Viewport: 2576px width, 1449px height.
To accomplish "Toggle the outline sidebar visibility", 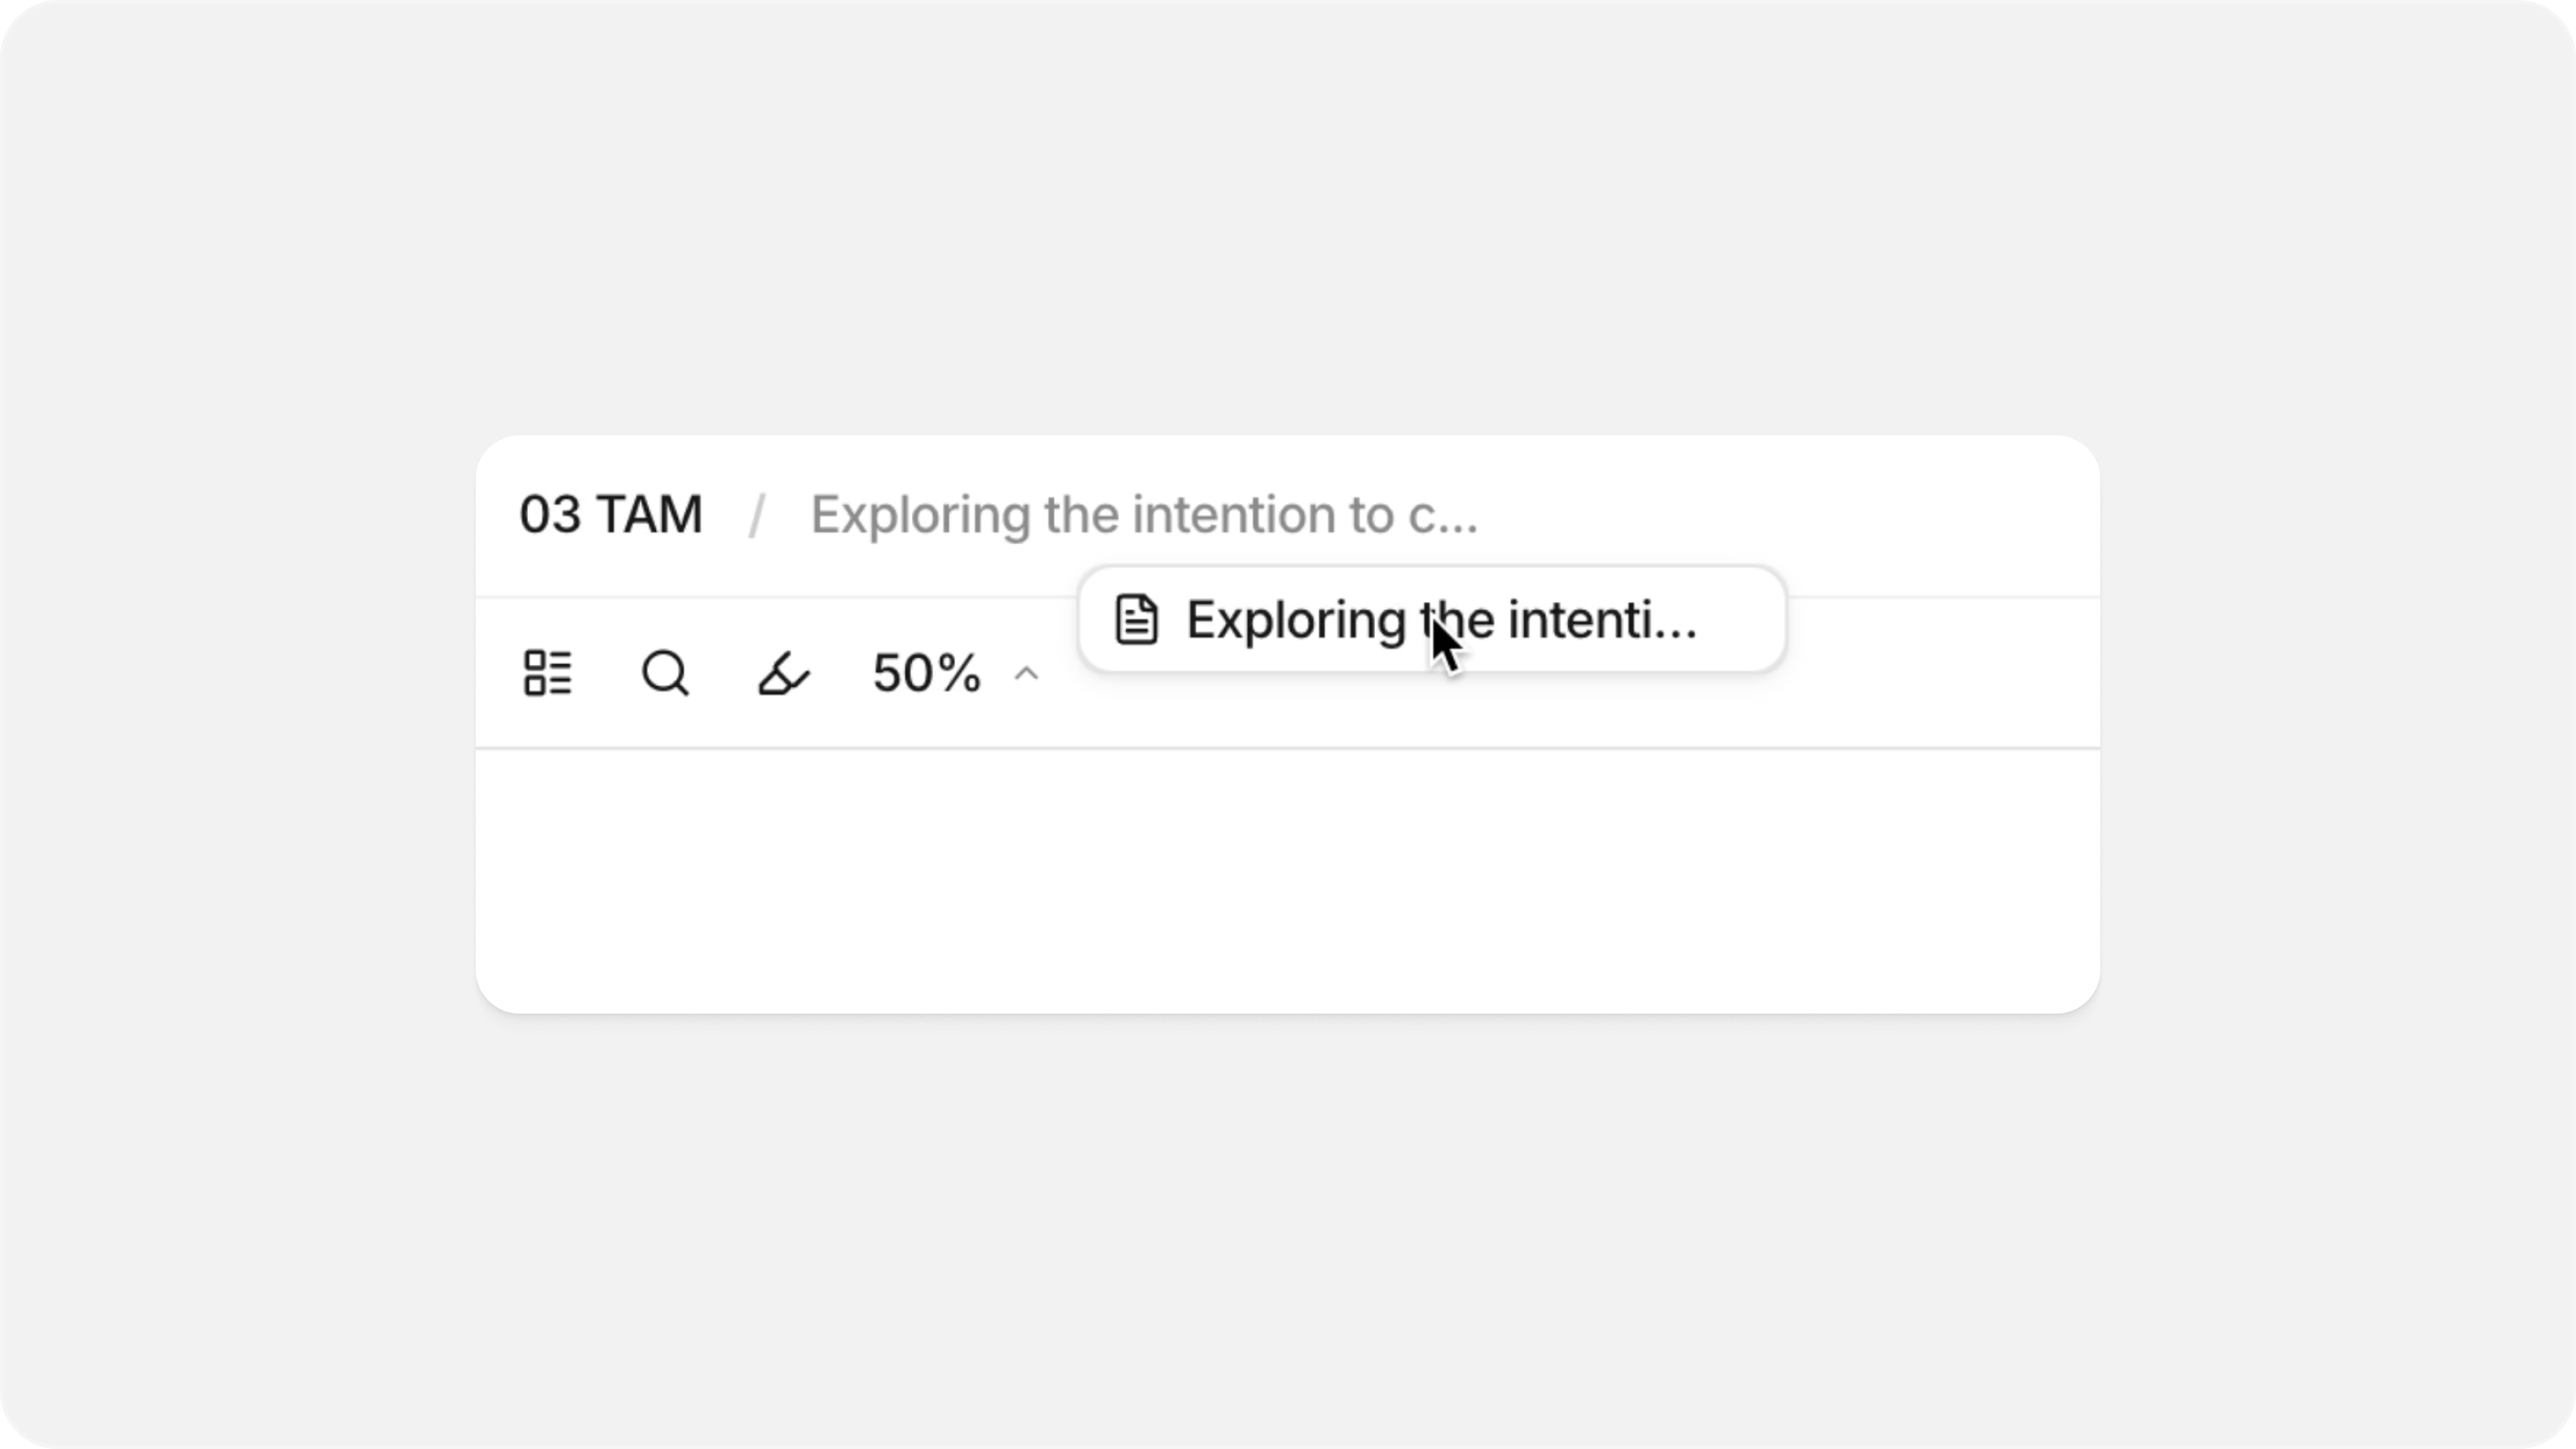I will 547,673.
